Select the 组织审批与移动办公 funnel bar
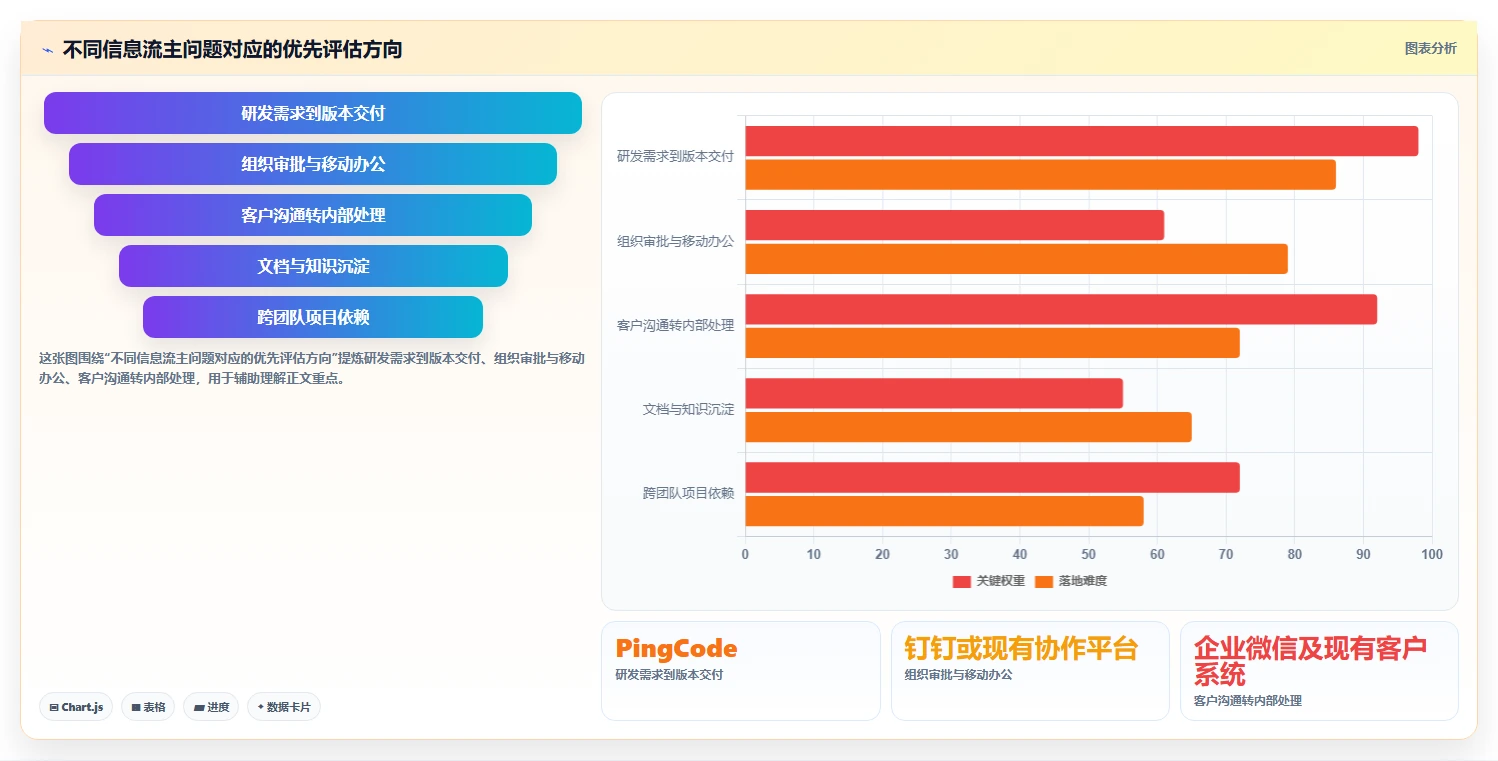 313,164
